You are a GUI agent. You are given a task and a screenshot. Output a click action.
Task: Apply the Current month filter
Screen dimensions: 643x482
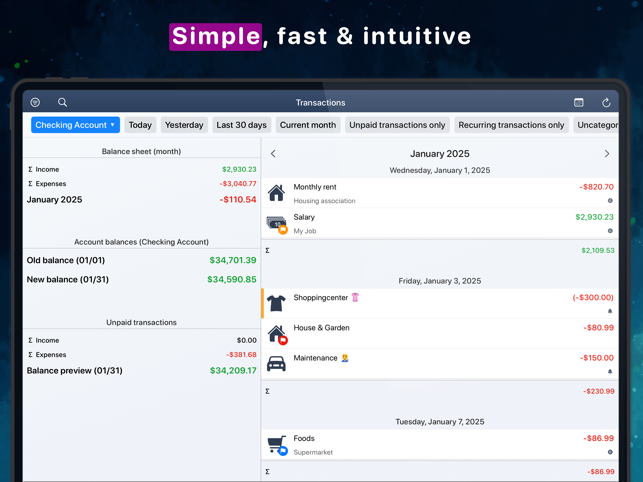pyautogui.click(x=308, y=125)
